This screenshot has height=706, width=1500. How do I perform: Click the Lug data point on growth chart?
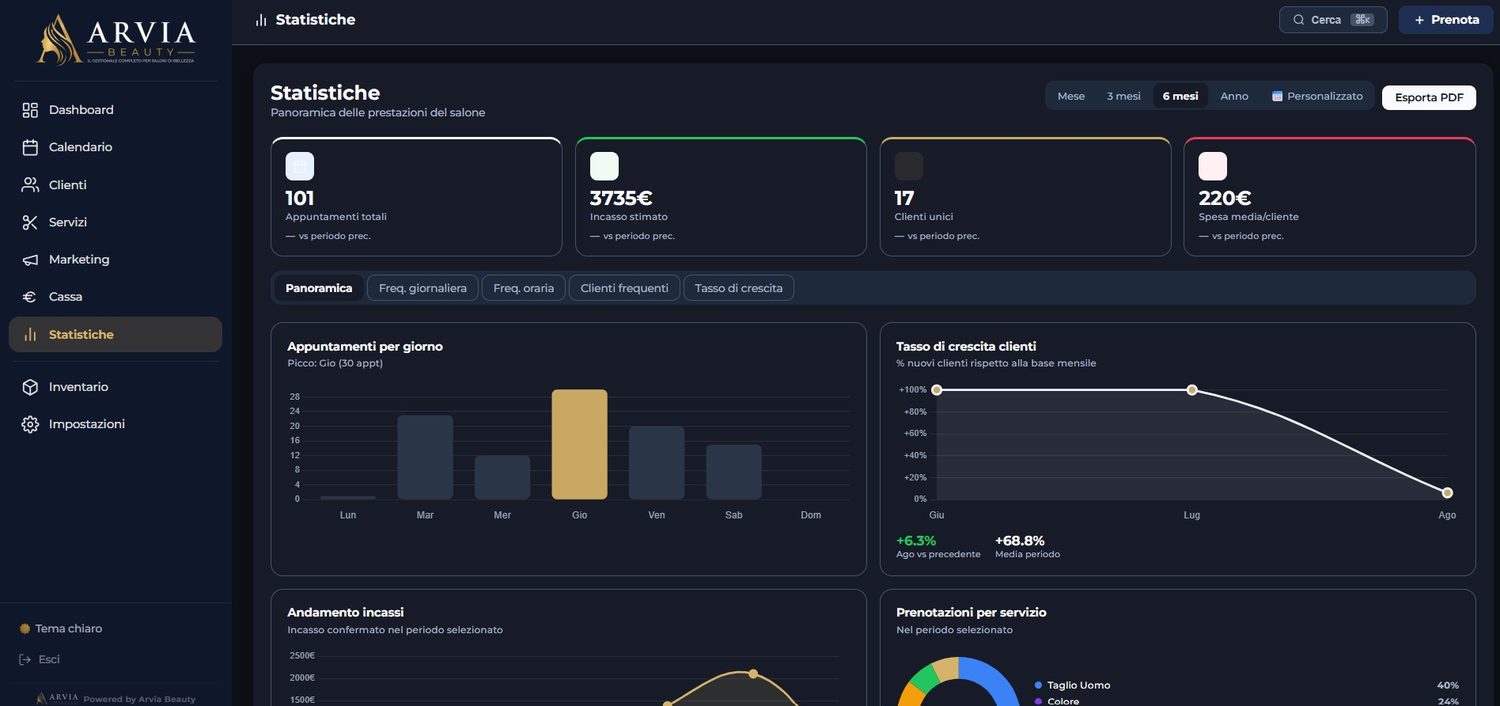pos(1192,390)
